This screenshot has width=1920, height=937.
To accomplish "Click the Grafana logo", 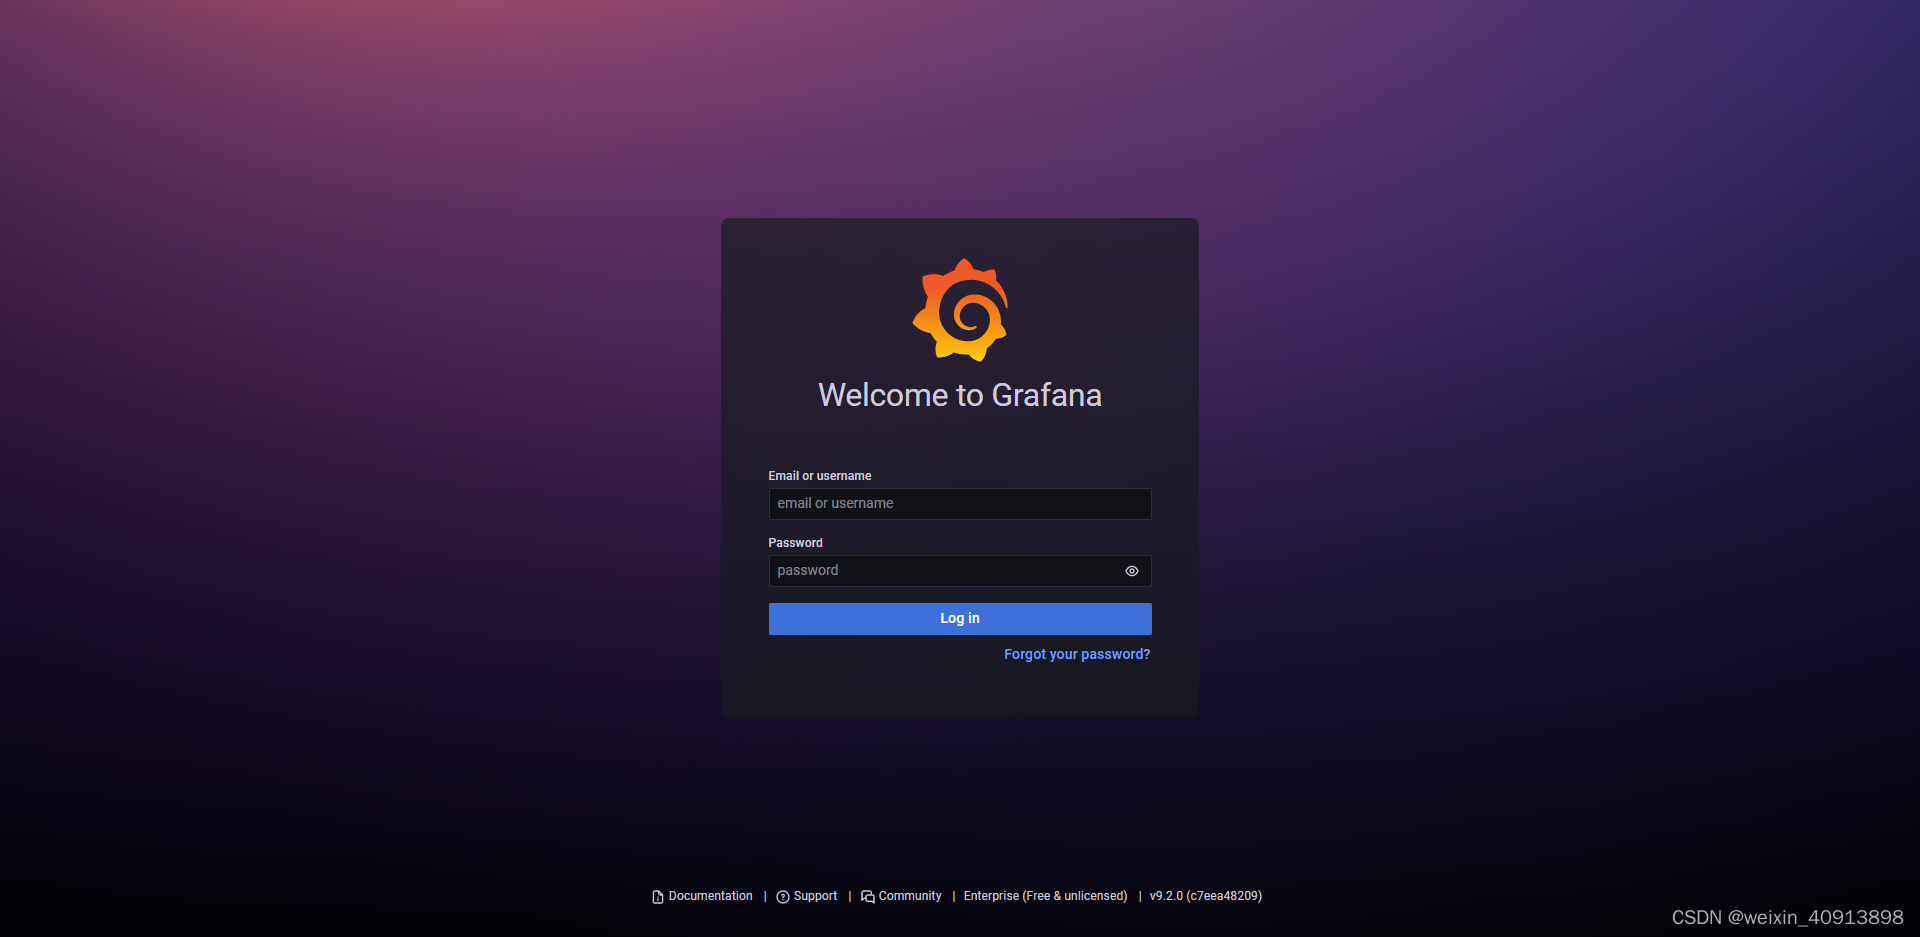I will [x=960, y=310].
